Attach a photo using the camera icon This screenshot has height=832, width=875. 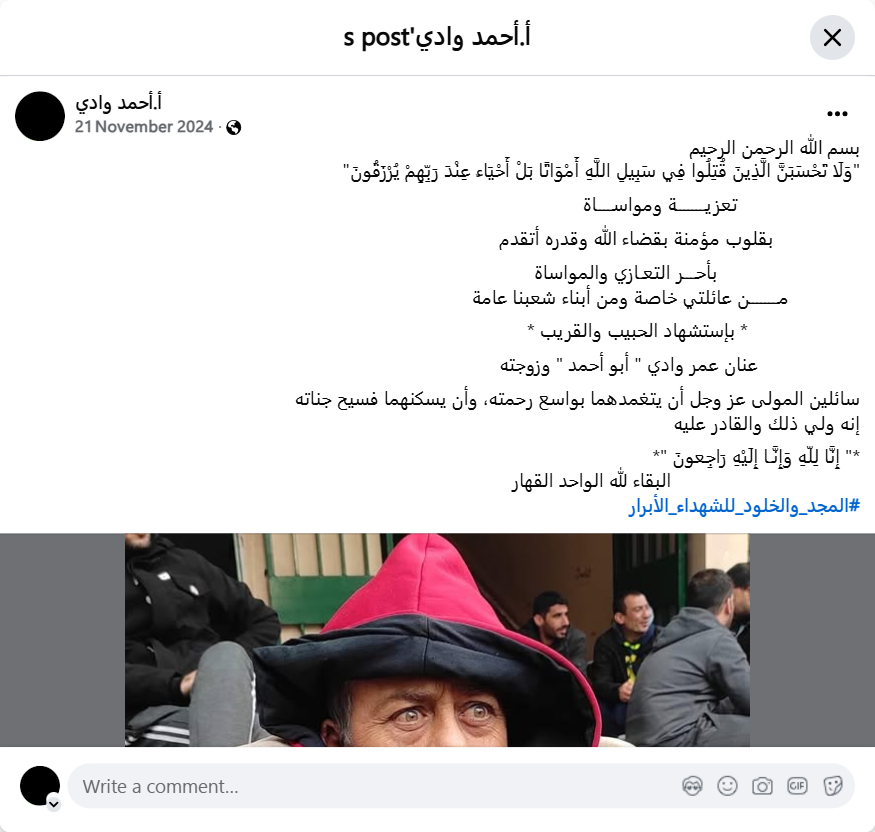pos(762,786)
